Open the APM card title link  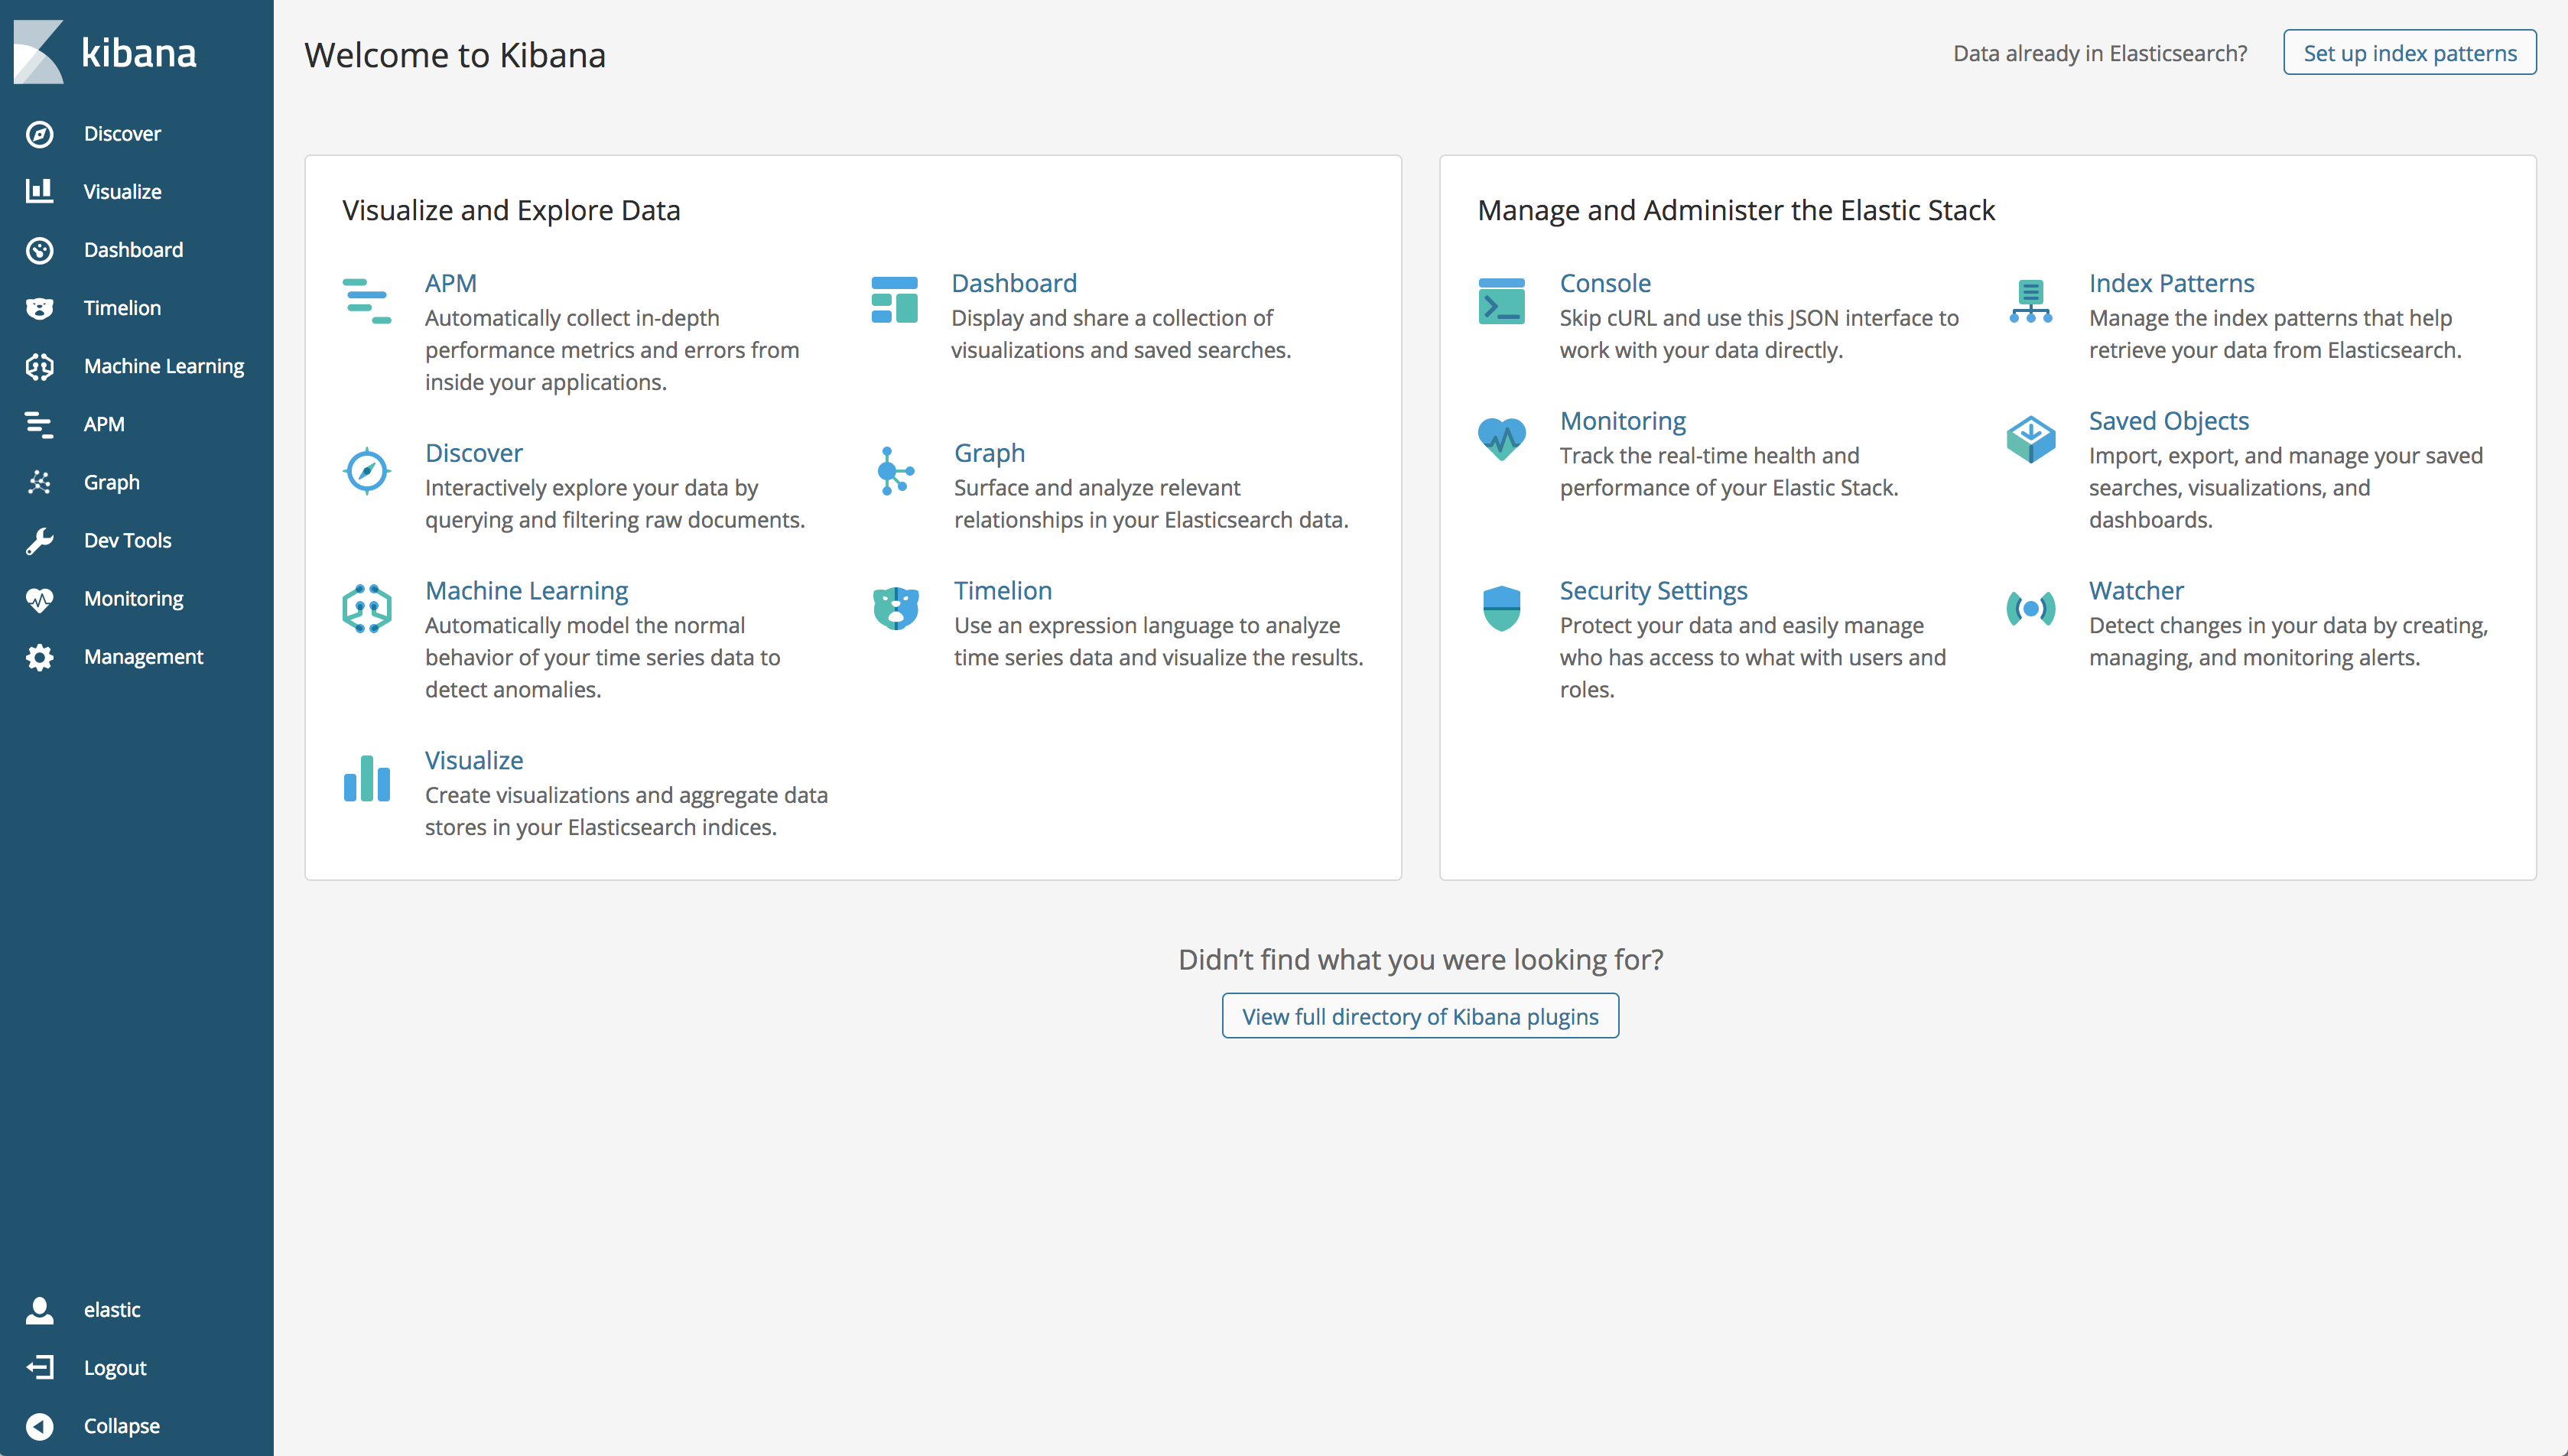tap(451, 283)
